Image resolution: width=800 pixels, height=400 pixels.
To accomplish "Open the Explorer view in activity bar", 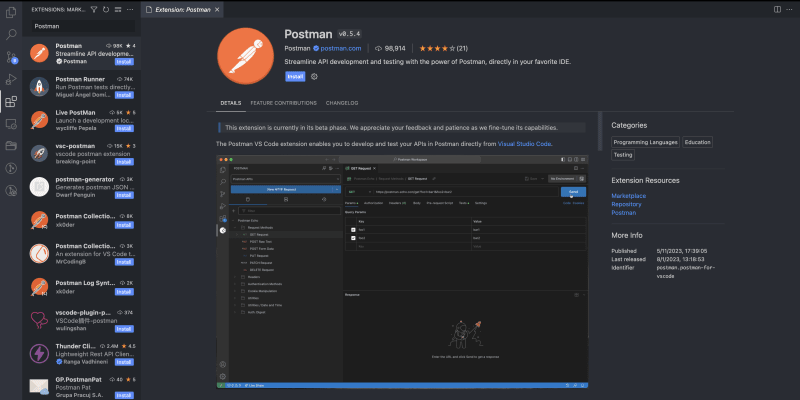I will point(11,12).
